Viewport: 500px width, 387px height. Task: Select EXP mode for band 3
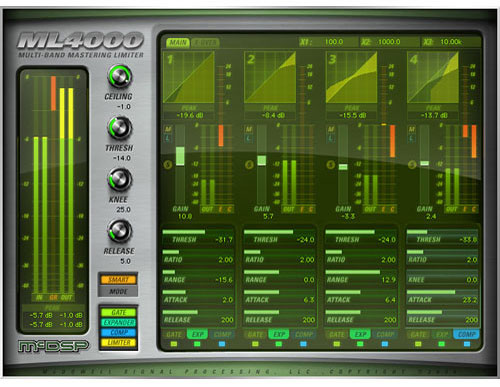[360, 334]
